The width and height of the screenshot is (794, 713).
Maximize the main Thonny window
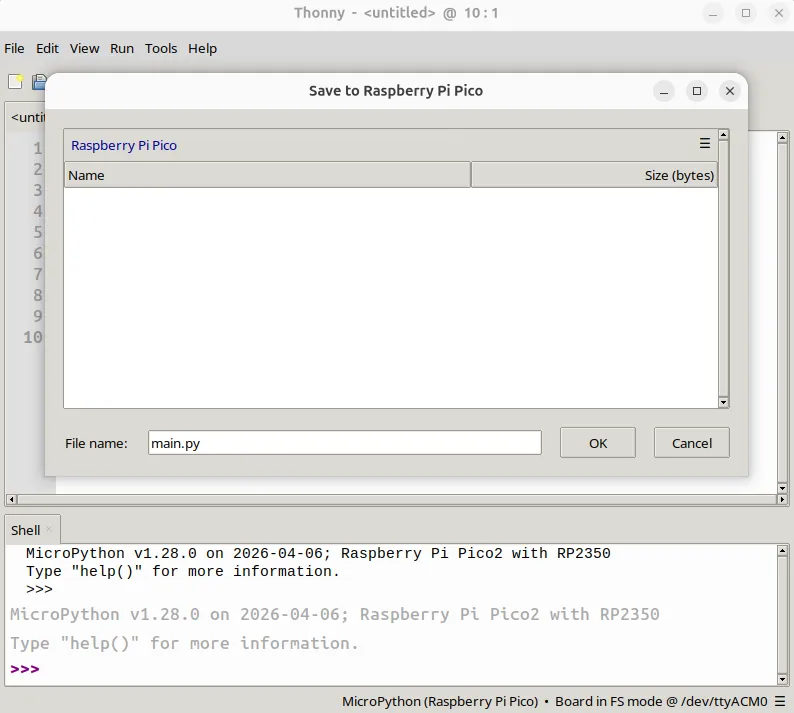point(746,13)
